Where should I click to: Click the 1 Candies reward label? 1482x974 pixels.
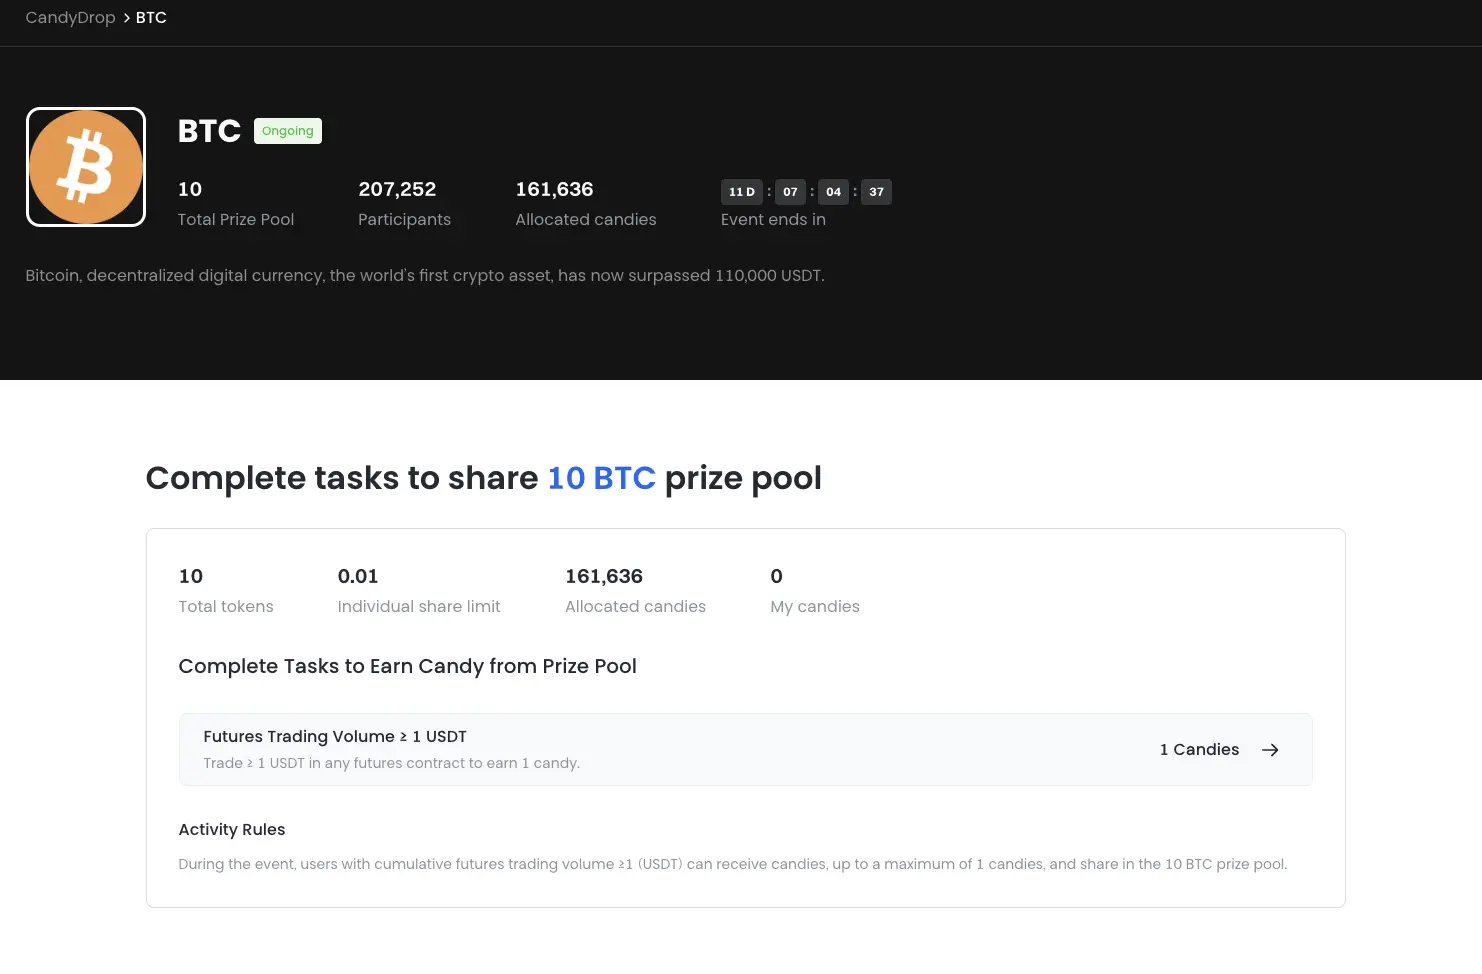click(1199, 750)
